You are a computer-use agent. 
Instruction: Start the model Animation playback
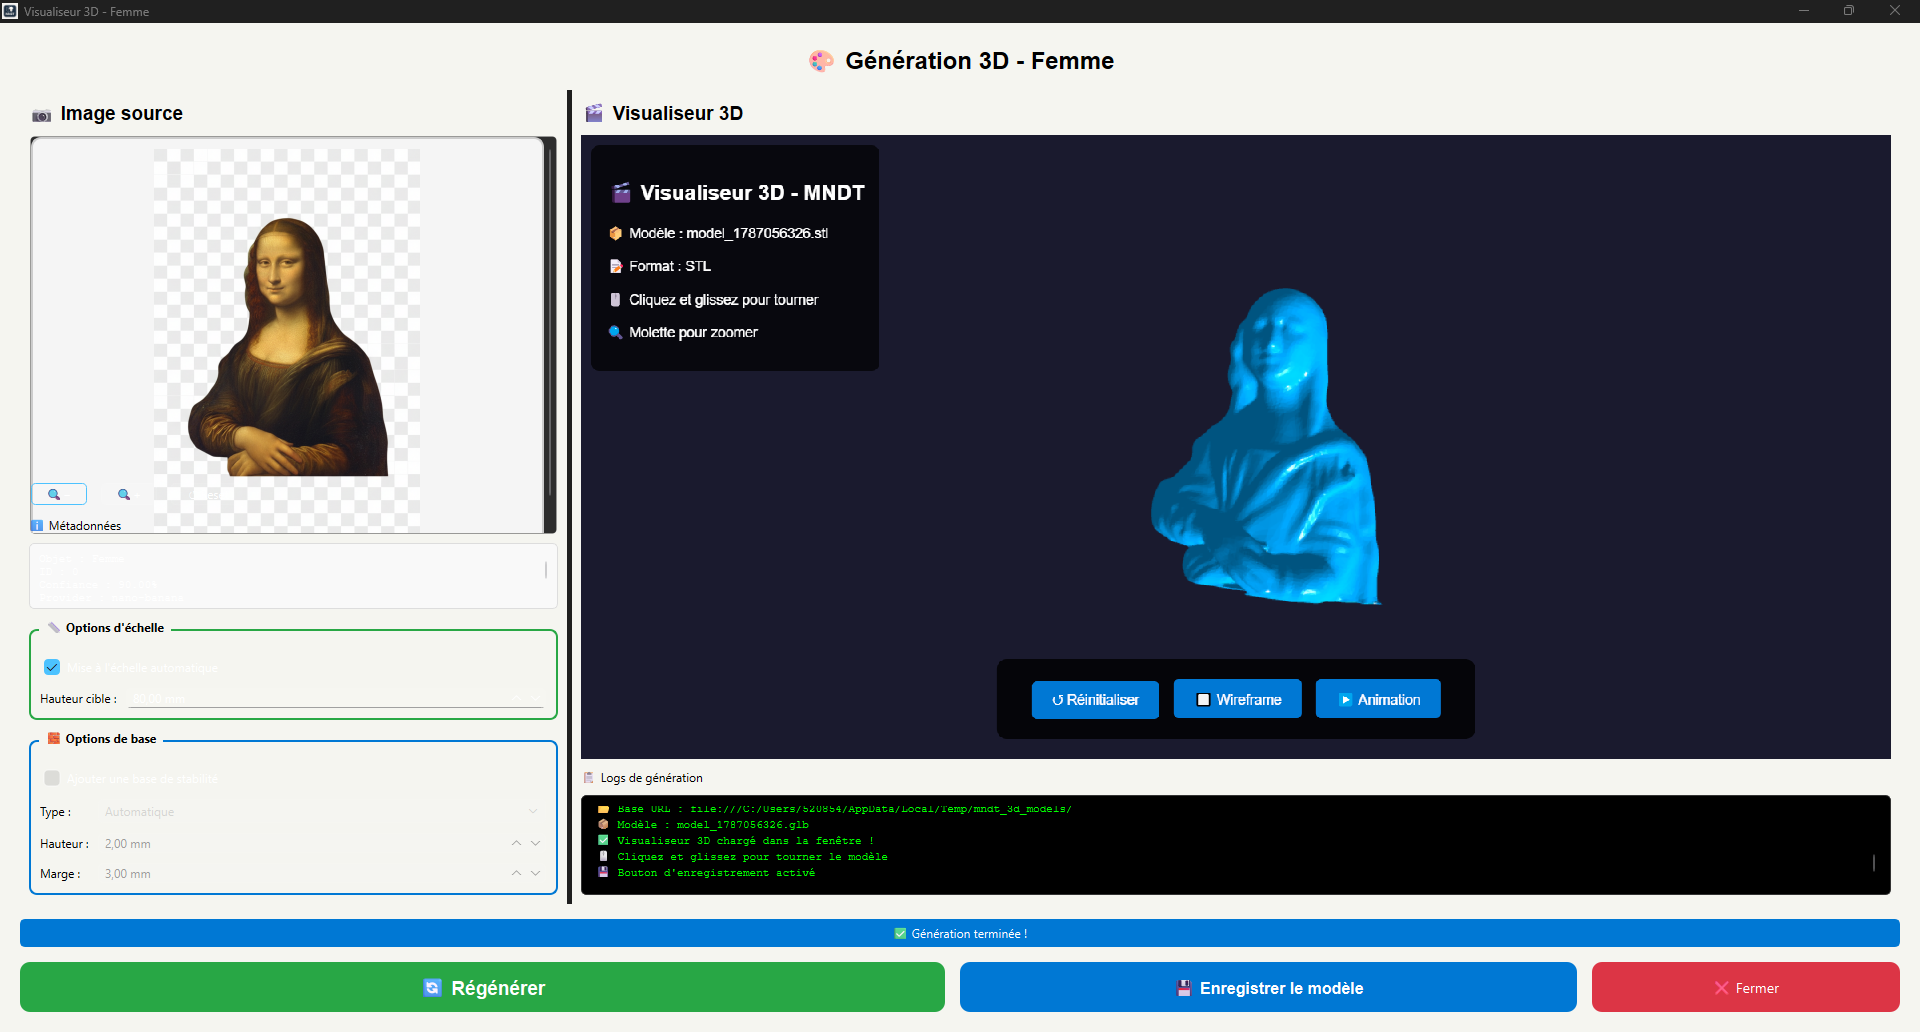click(1378, 699)
